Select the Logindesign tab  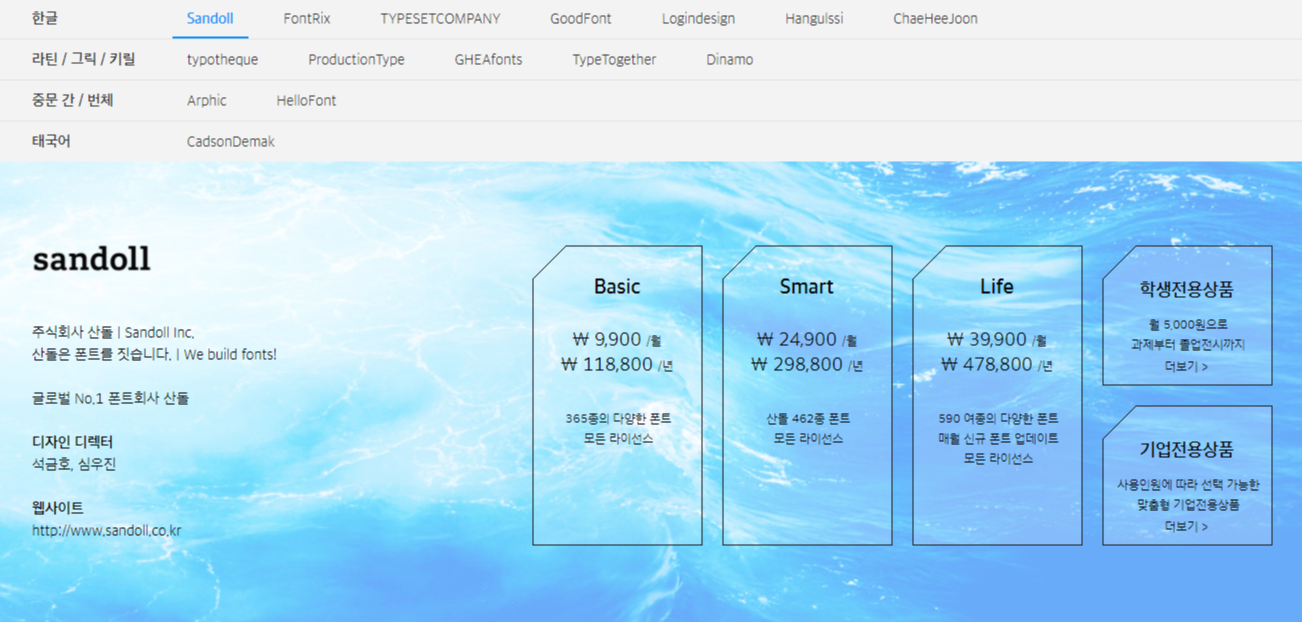tap(698, 19)
